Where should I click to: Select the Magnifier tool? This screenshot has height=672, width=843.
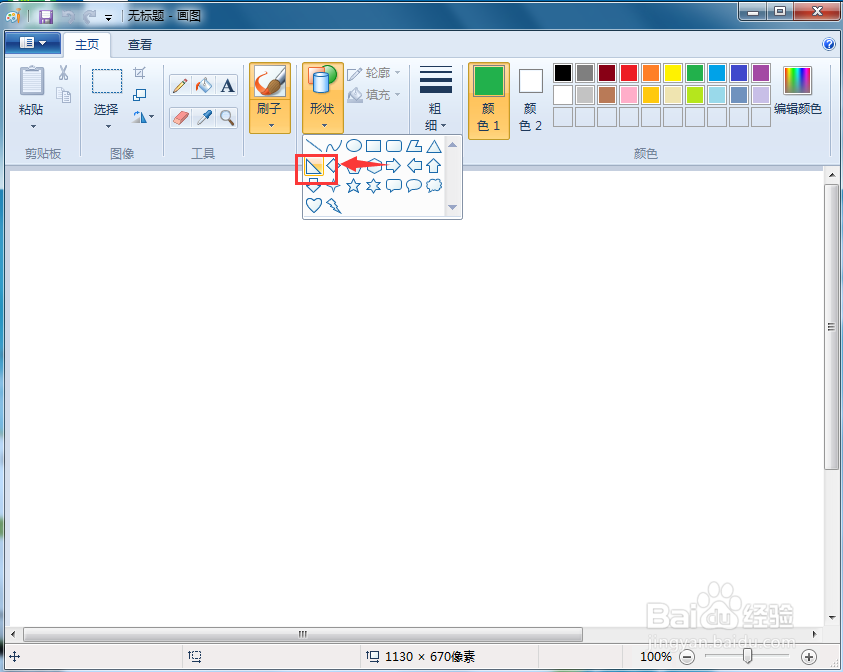(x=227, y=117)
